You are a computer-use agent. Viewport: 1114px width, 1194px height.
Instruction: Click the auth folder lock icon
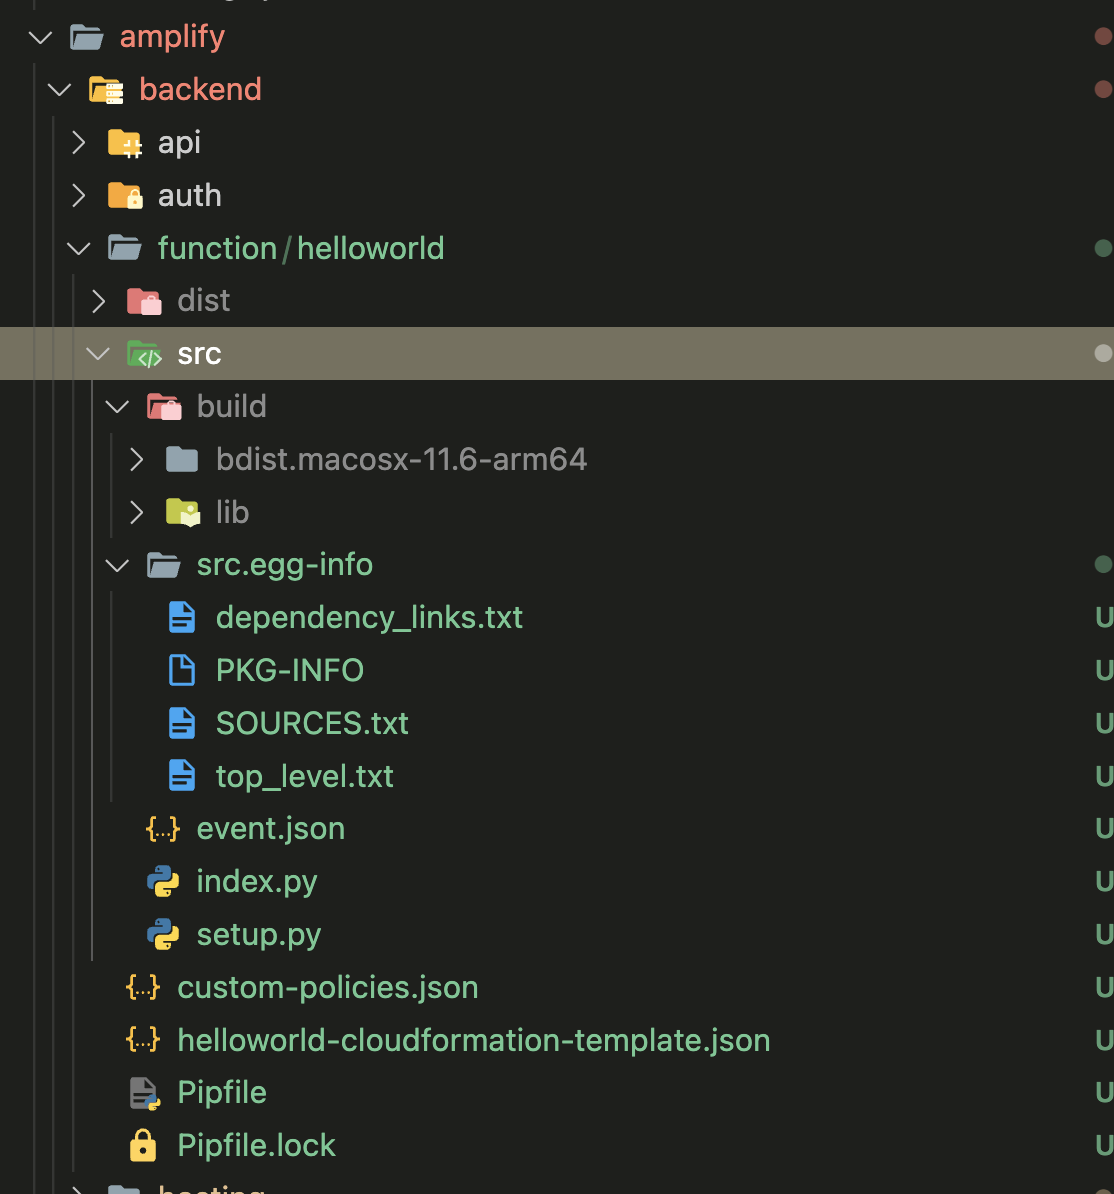tap(125, 196)
